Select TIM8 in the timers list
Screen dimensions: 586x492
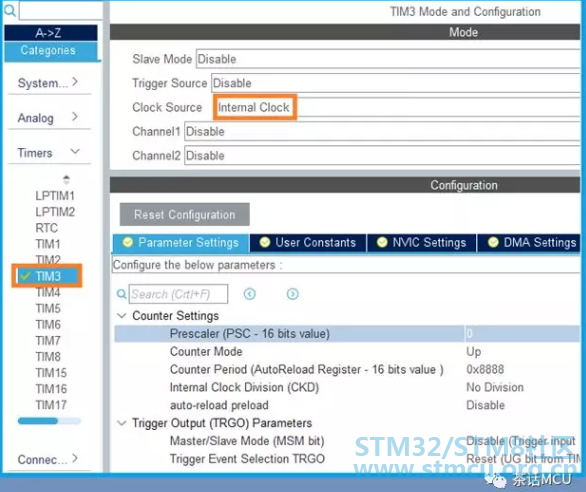coord(48,357)
